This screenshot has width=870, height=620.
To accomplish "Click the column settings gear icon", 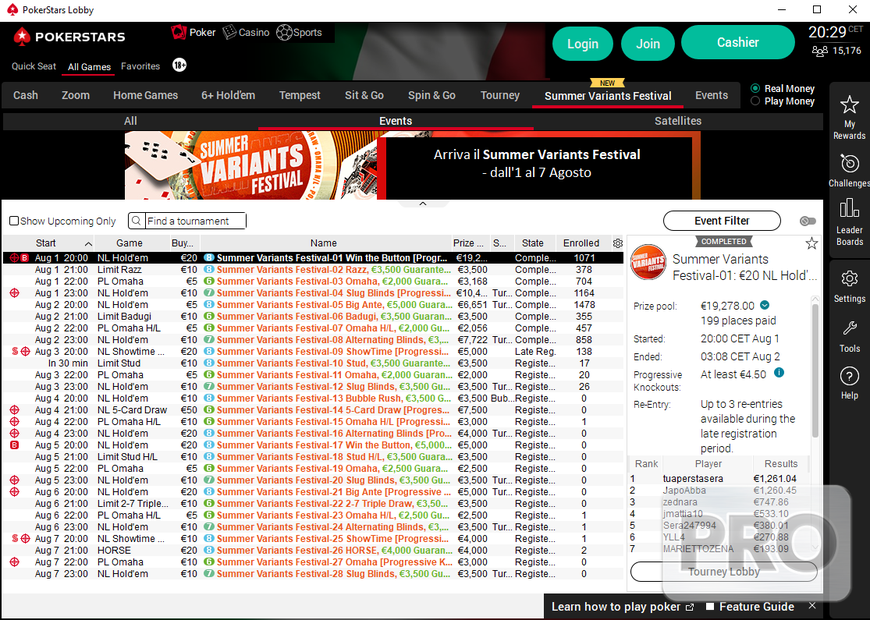I will point(618,243).
